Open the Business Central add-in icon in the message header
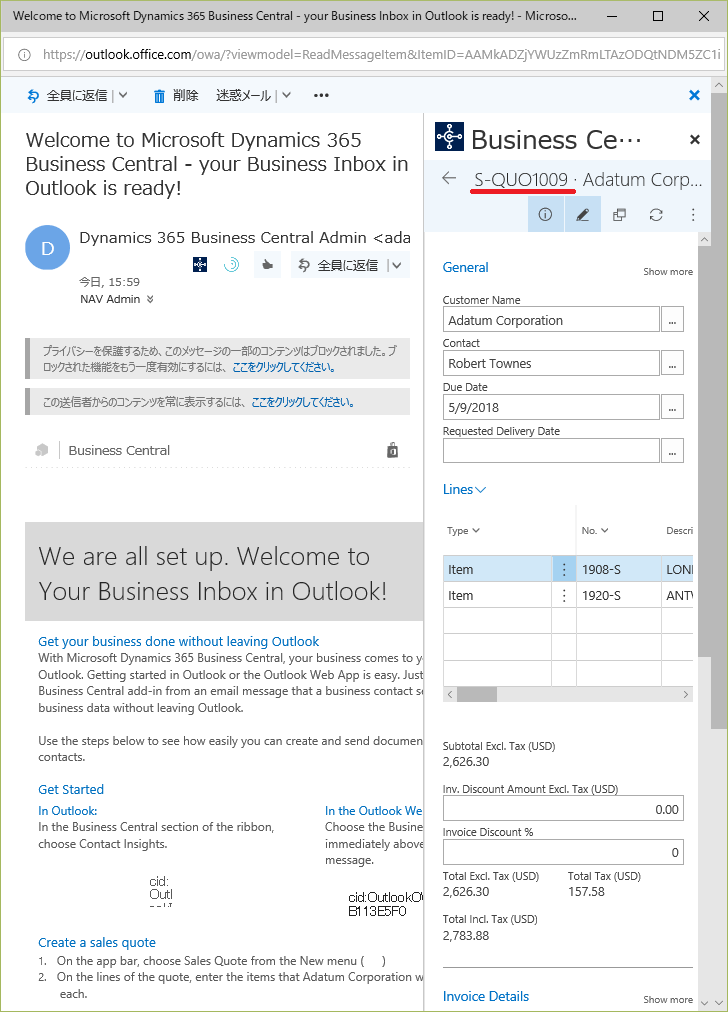 (x=200, y=265)
